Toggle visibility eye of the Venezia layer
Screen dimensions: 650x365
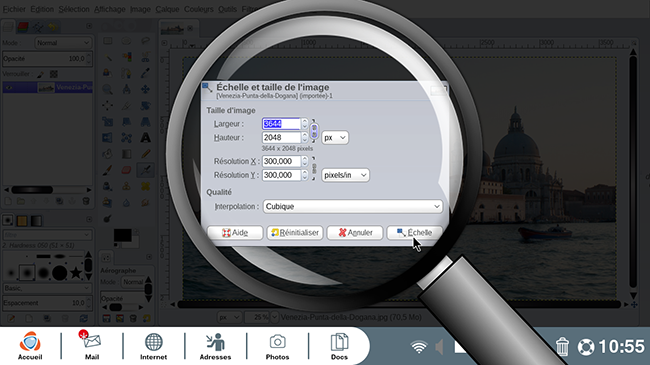coord(9,88)
